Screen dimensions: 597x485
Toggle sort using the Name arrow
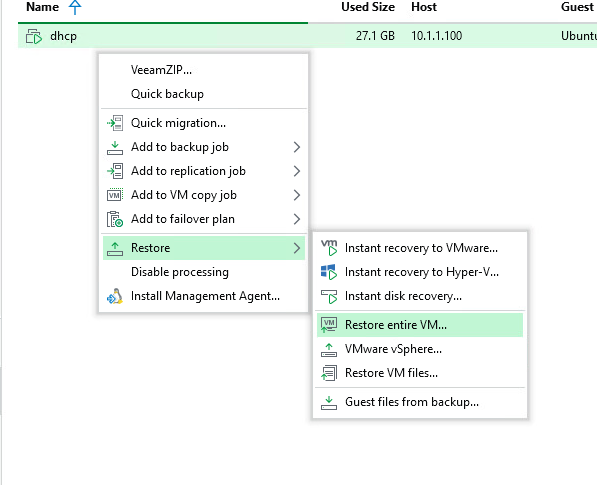[x=75, y=7]
